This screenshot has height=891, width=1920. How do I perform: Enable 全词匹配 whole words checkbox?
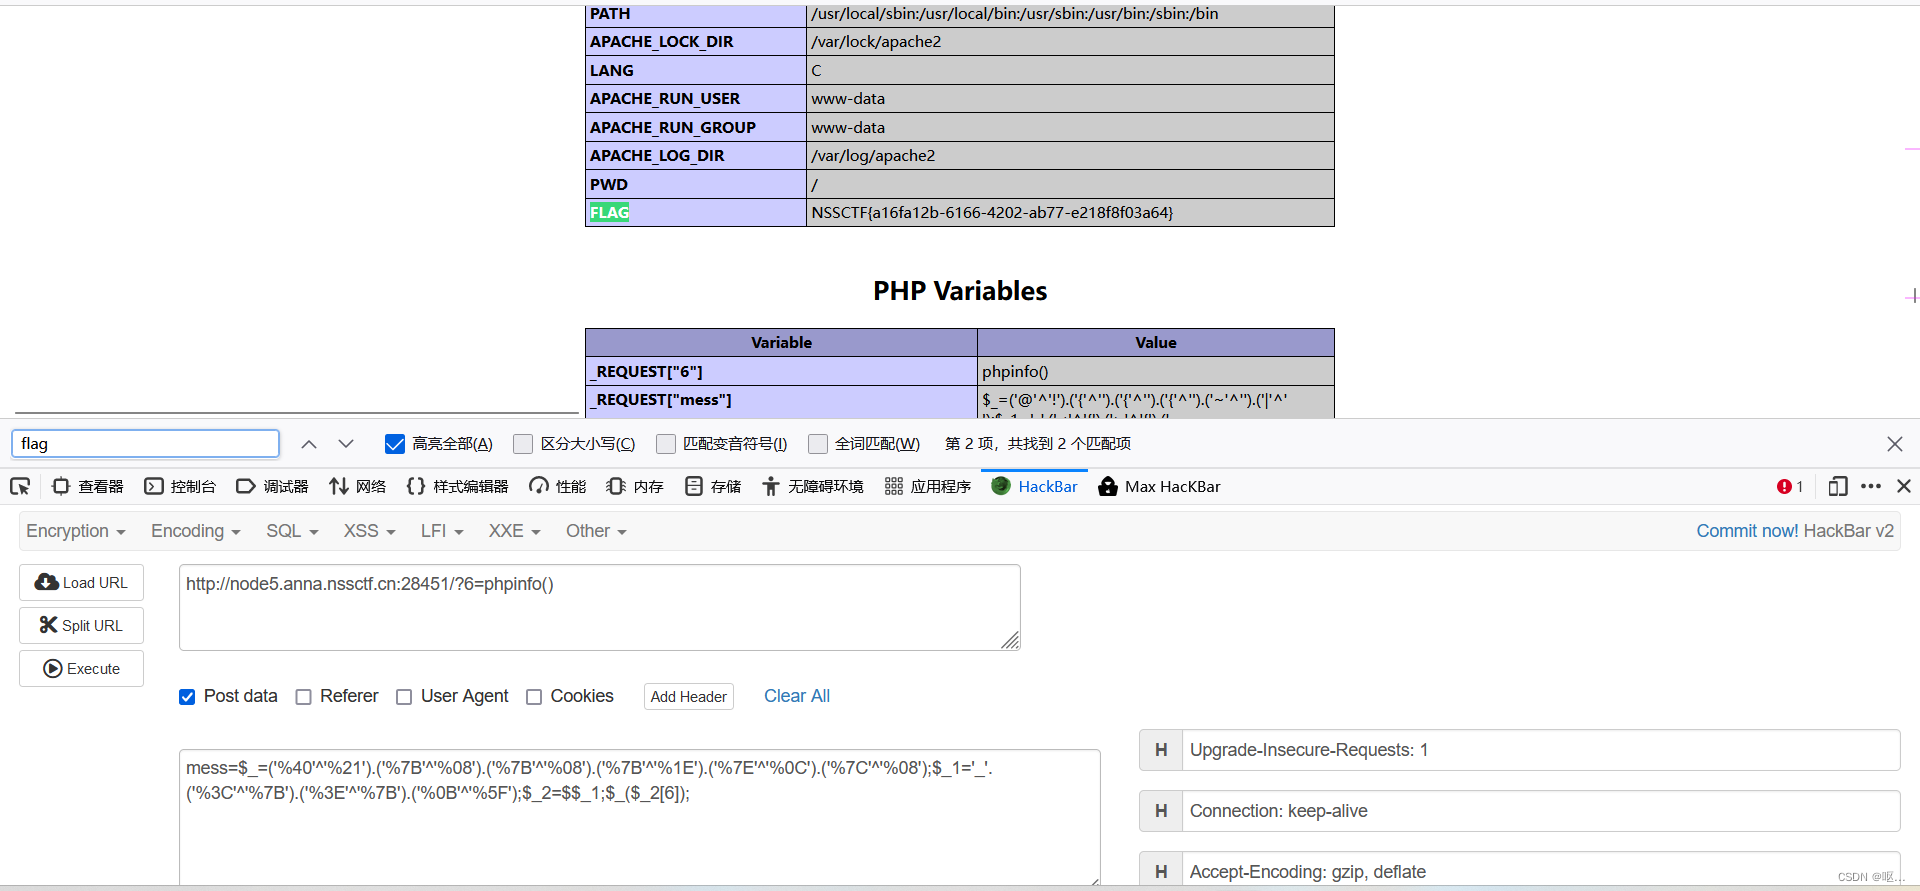click(818, 444)
